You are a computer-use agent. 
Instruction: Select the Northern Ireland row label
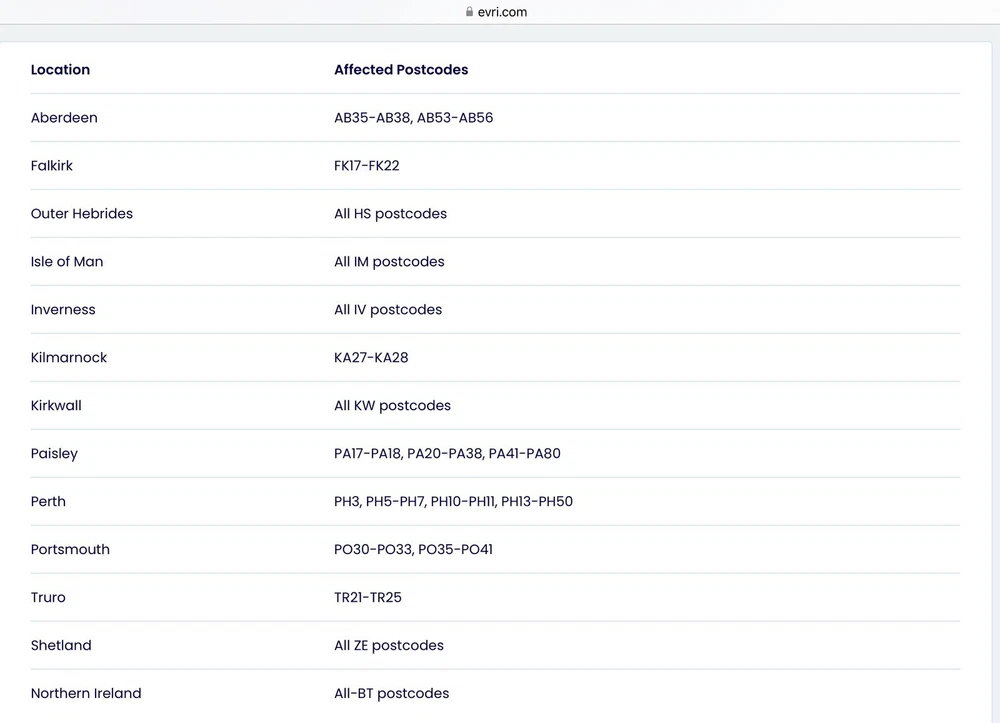click(x=86, y=694)
